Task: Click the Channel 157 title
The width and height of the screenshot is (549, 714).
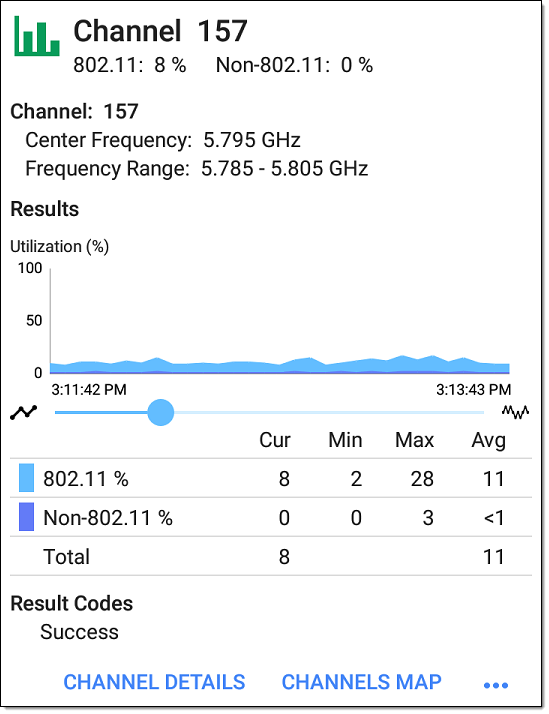Action: pos(160,31)
